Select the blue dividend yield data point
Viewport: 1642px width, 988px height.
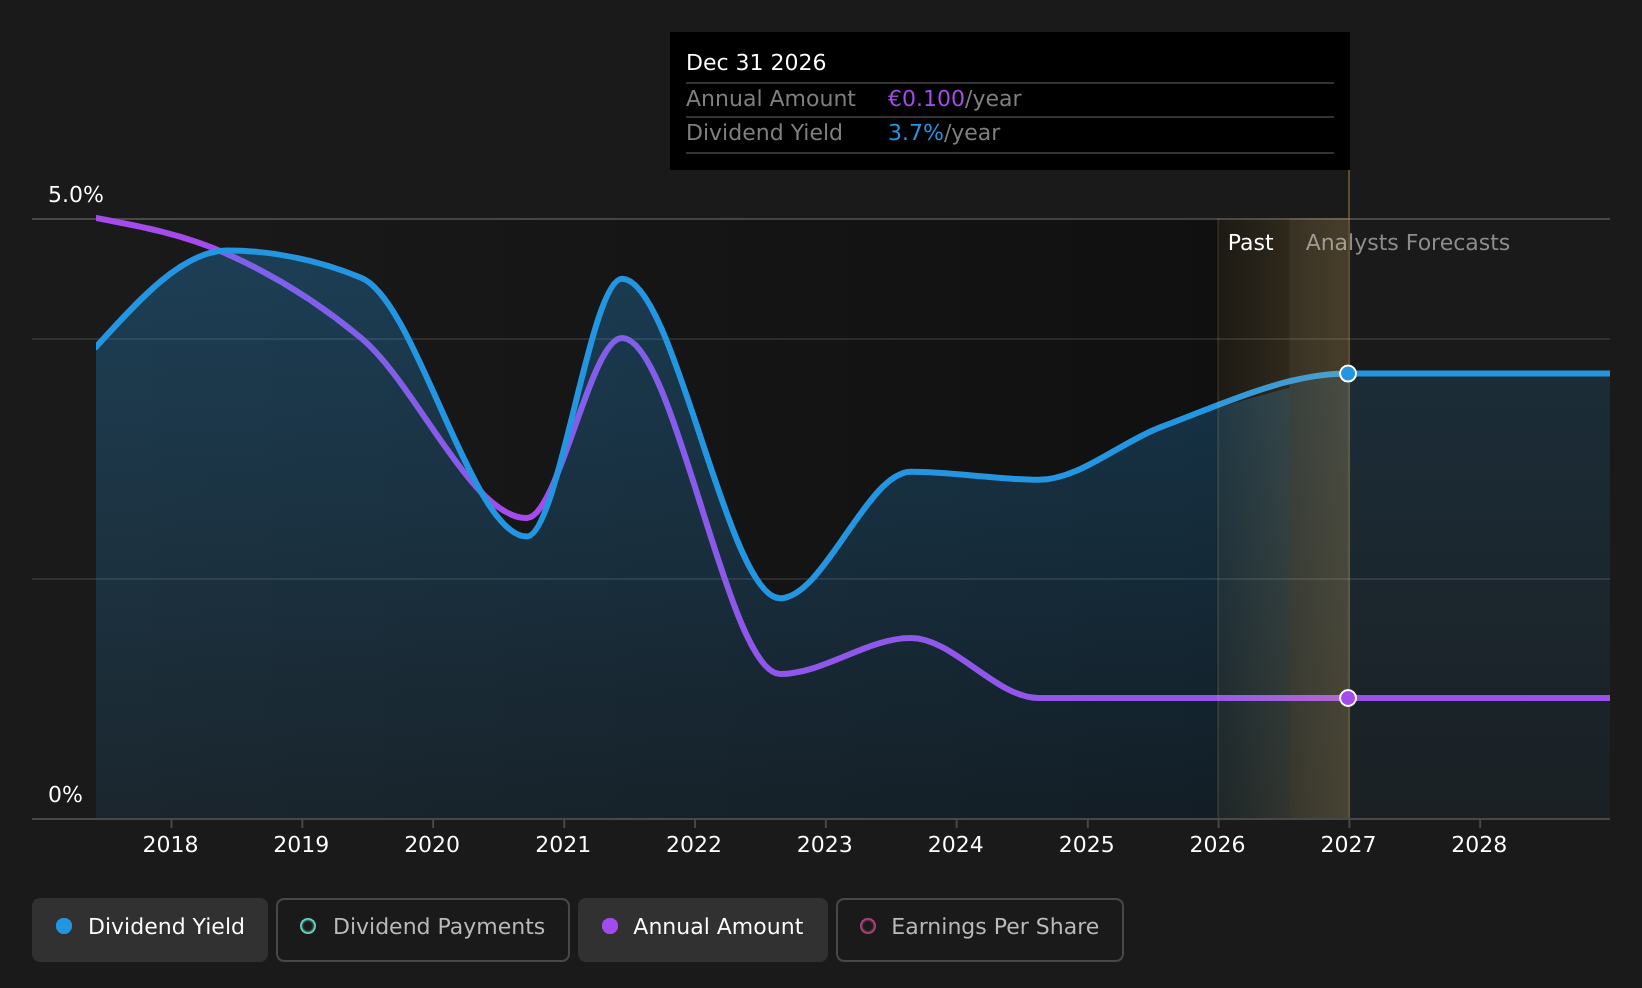click(1348, 373)
